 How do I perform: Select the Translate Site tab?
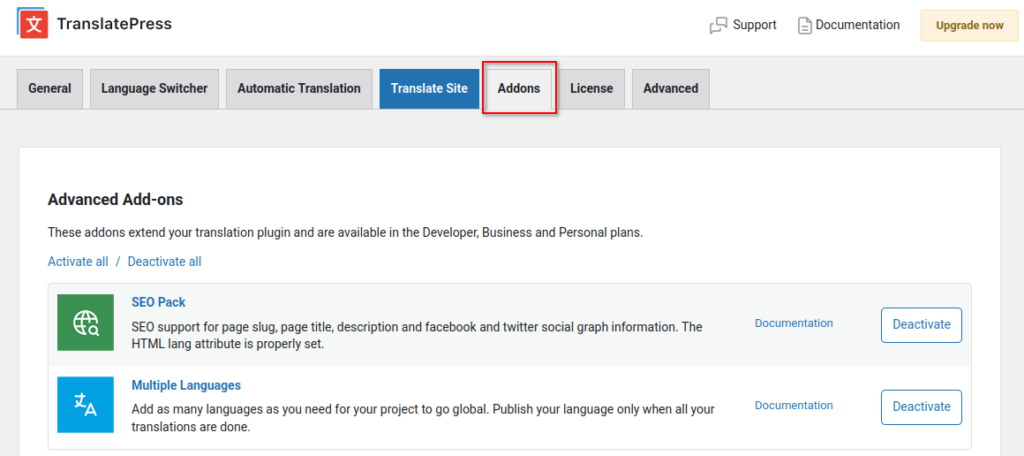[x=429, y=88]
